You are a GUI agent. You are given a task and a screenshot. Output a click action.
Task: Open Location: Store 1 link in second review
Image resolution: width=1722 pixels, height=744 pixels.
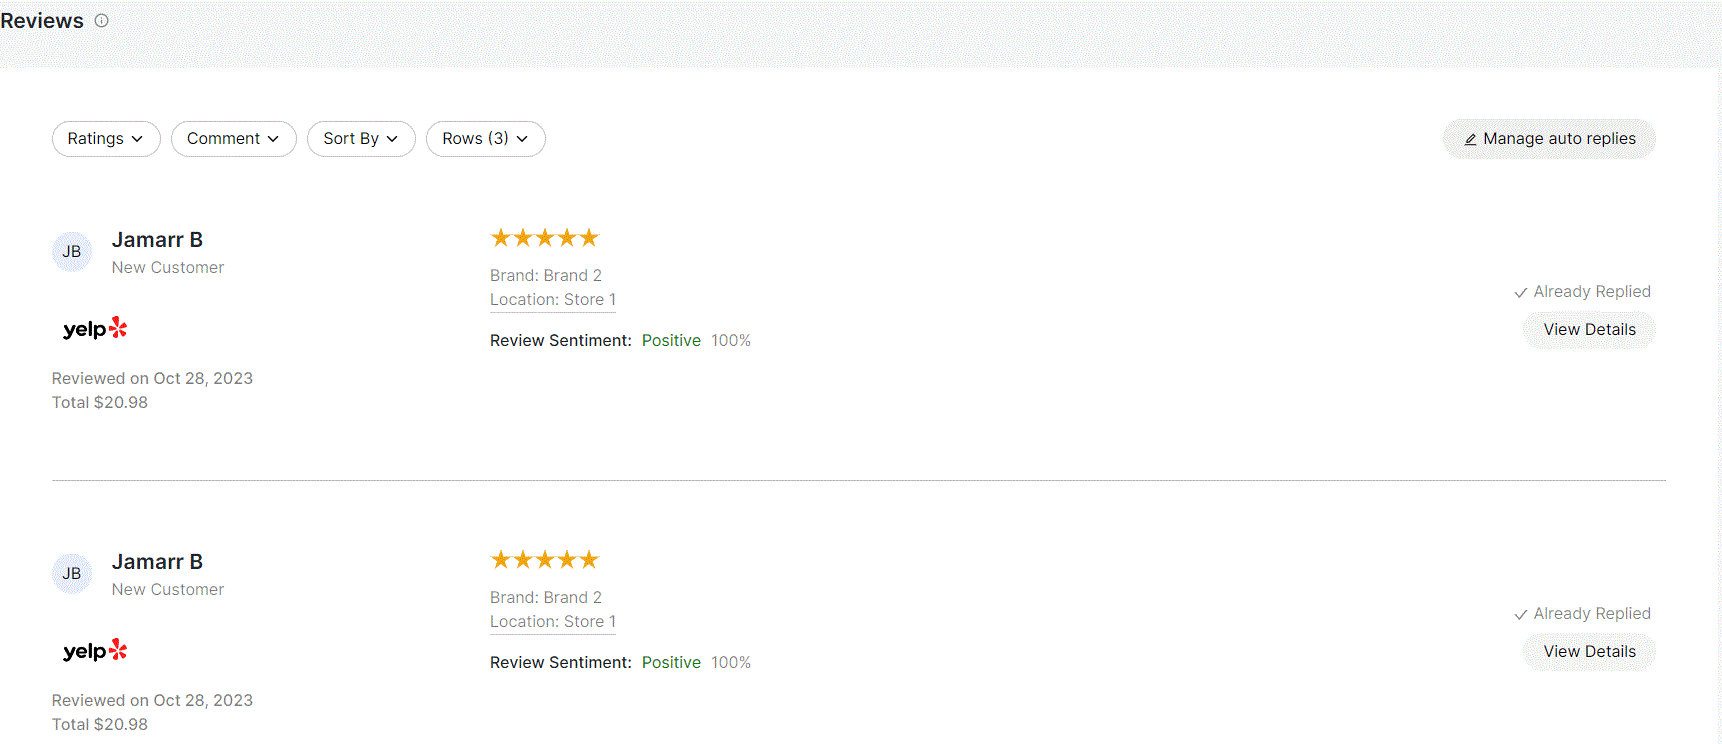pos(553,622)
